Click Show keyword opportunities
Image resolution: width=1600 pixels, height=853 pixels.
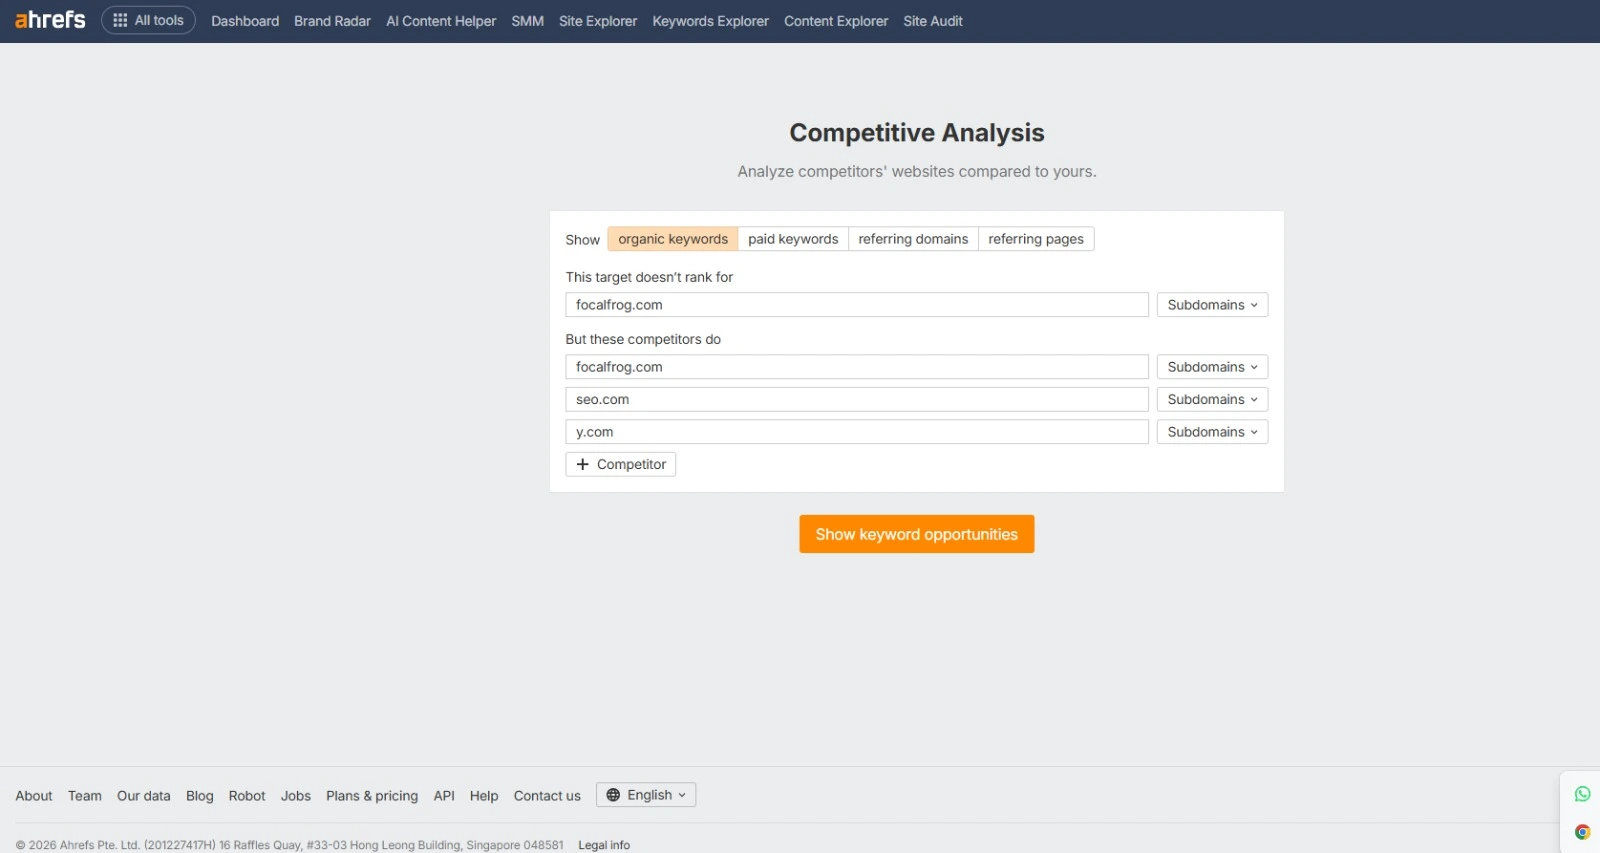tap(916, 534)
